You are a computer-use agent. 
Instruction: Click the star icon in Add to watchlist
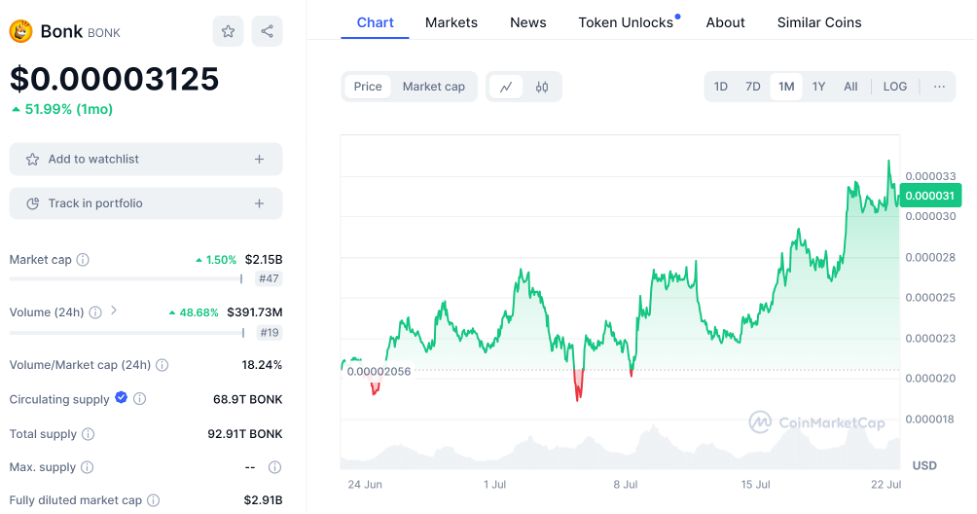32,159
